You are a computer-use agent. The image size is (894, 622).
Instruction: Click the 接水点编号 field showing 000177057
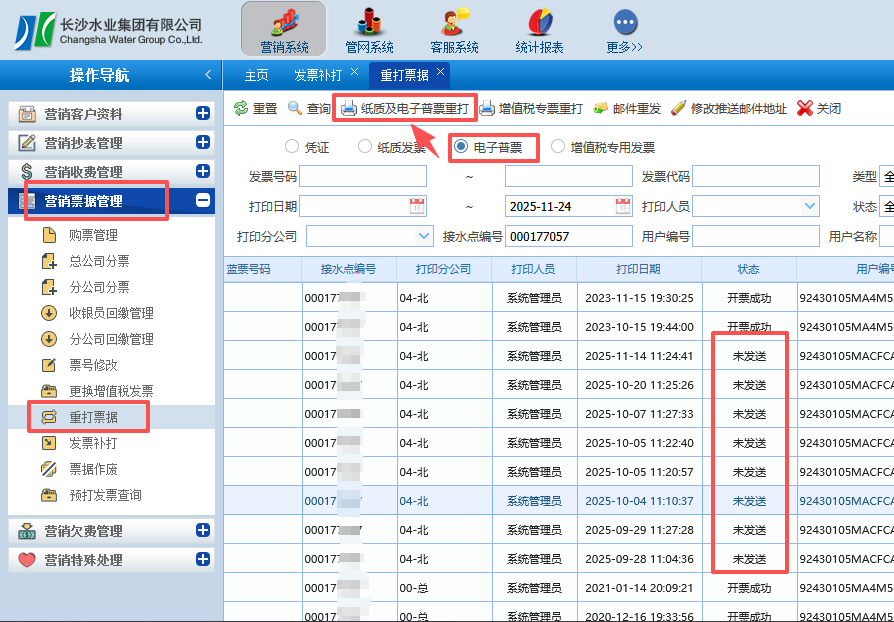(569, 236)
